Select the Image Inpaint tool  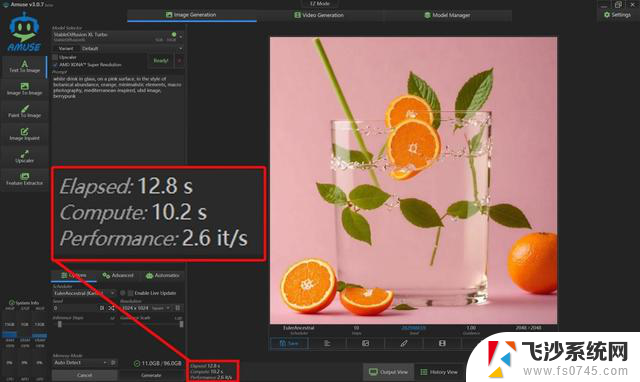[24, 134]
